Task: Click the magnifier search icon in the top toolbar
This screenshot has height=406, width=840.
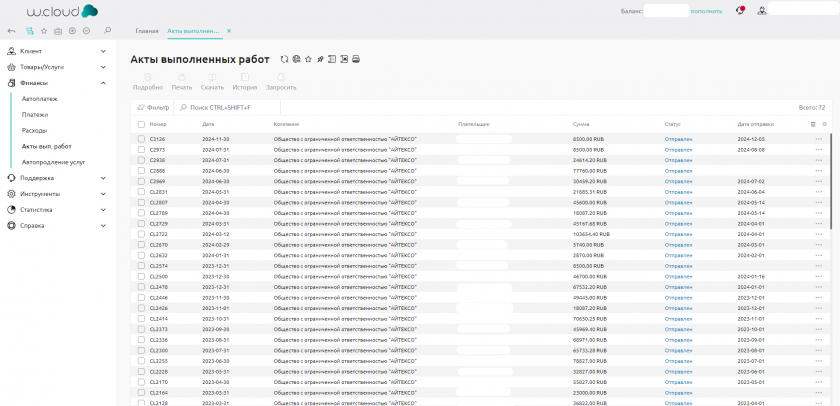Action: pyautogui.click(x=107, y=31)
